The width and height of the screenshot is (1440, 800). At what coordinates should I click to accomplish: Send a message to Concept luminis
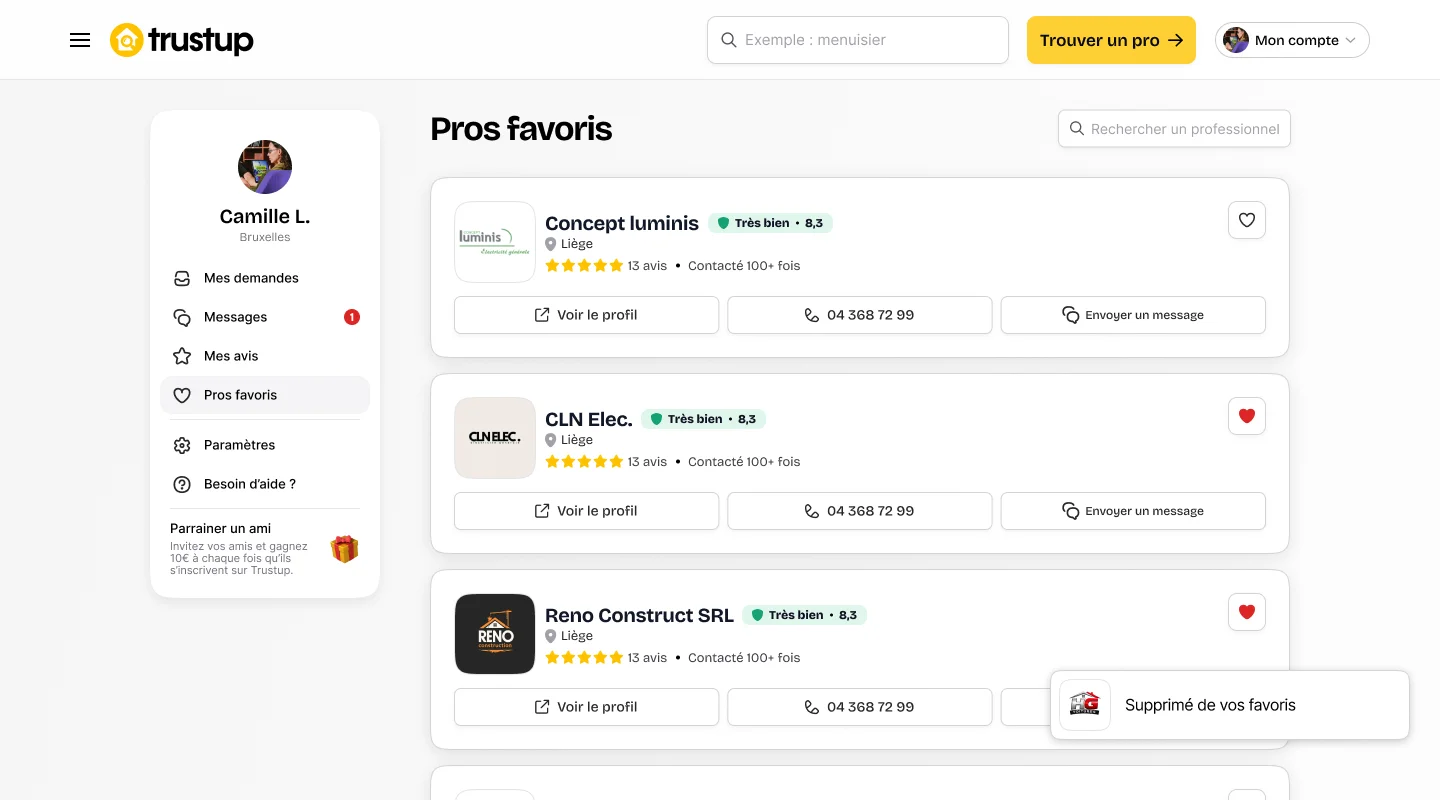click(1133, 315)
